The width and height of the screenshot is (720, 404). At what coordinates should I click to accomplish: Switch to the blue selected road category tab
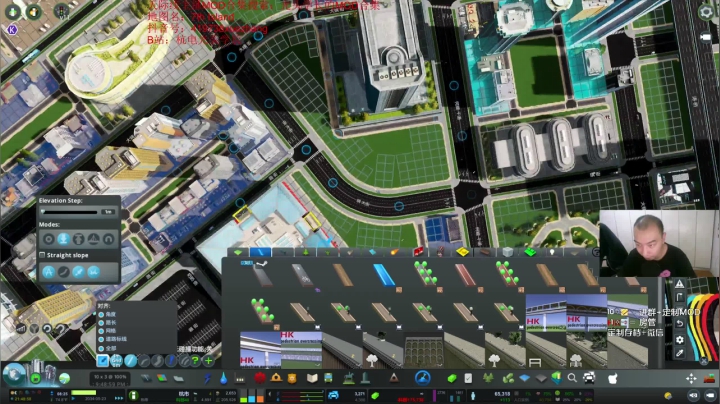[260, 252]
